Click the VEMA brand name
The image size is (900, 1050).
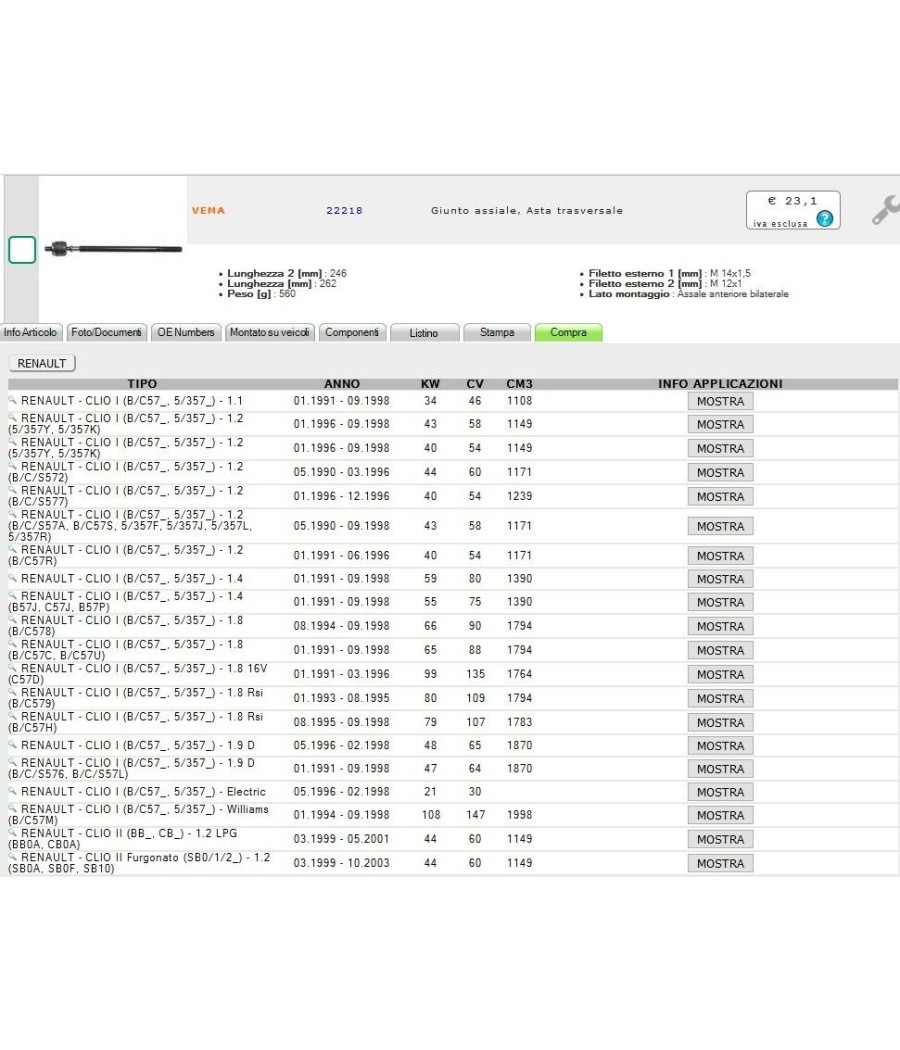coord(208,210)
